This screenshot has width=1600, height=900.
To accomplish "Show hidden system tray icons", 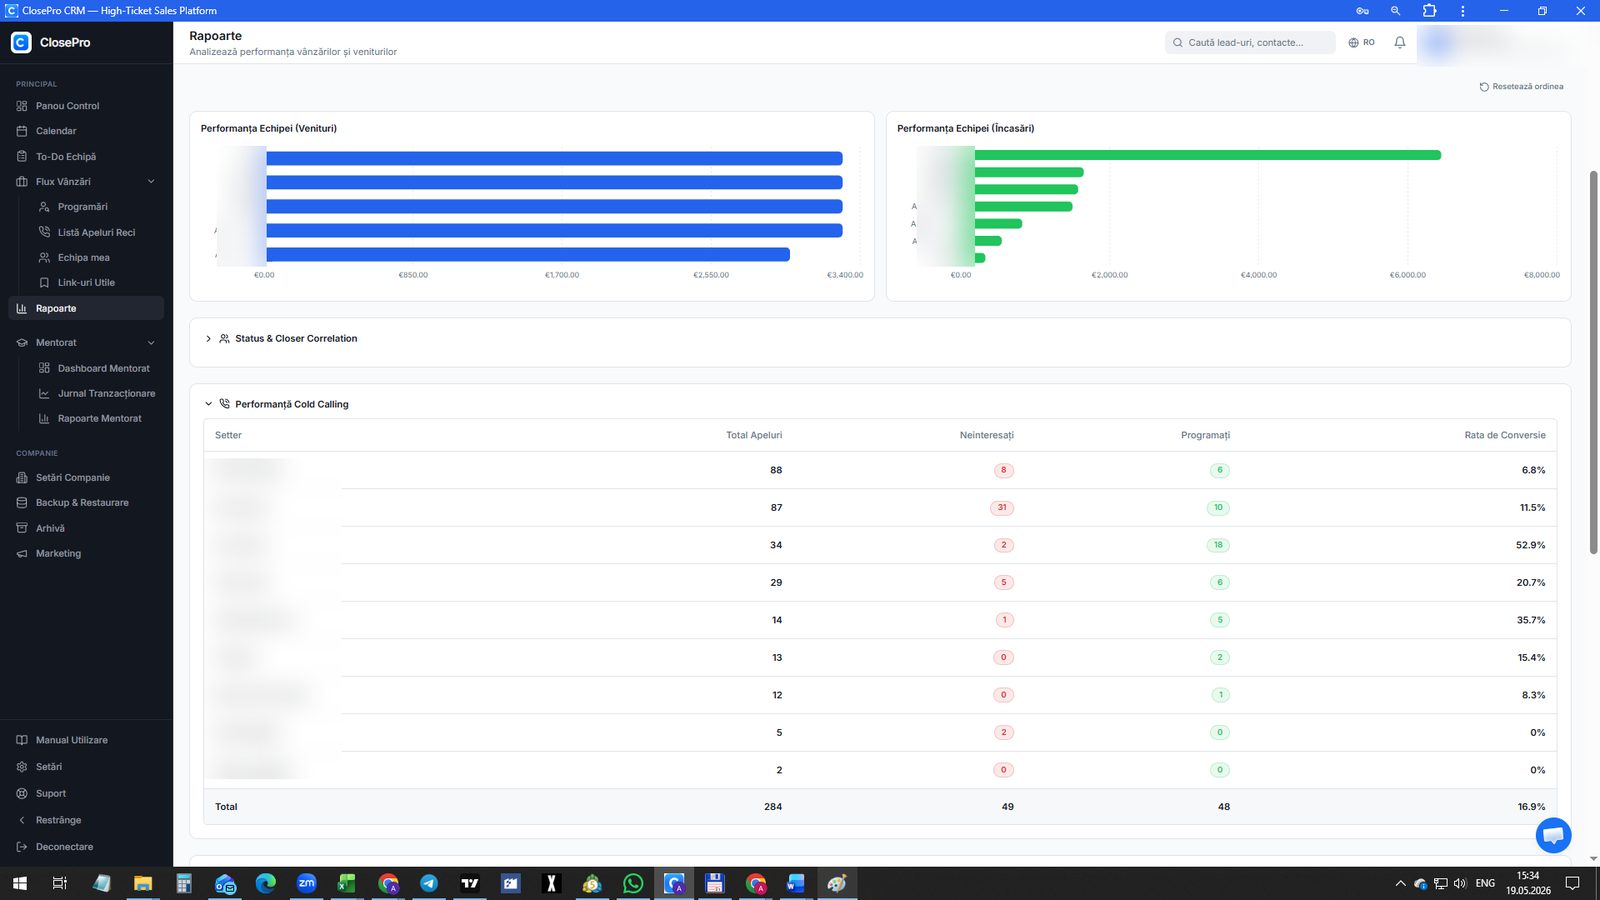I will tap(1400, 883).
